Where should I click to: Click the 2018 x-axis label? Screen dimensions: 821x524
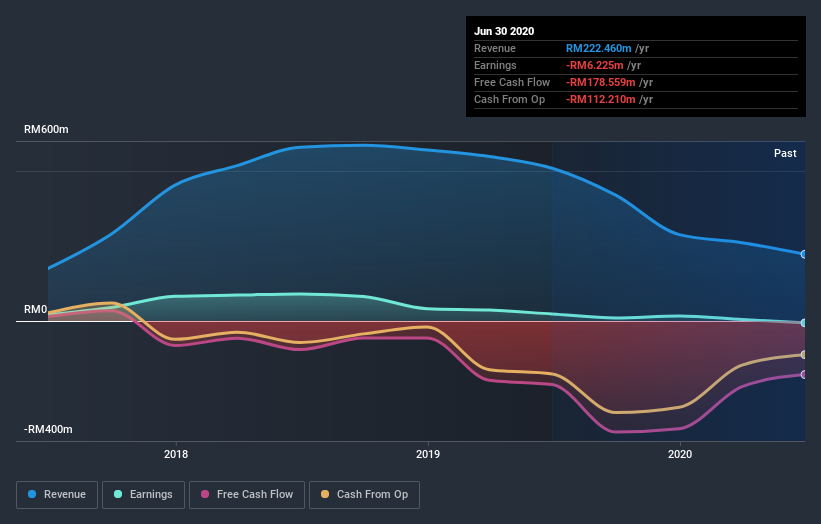176,454
